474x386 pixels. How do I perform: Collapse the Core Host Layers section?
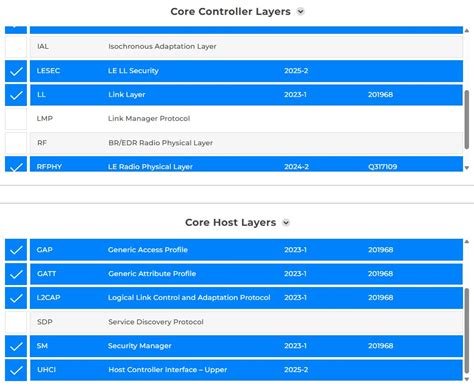point(286,222)
